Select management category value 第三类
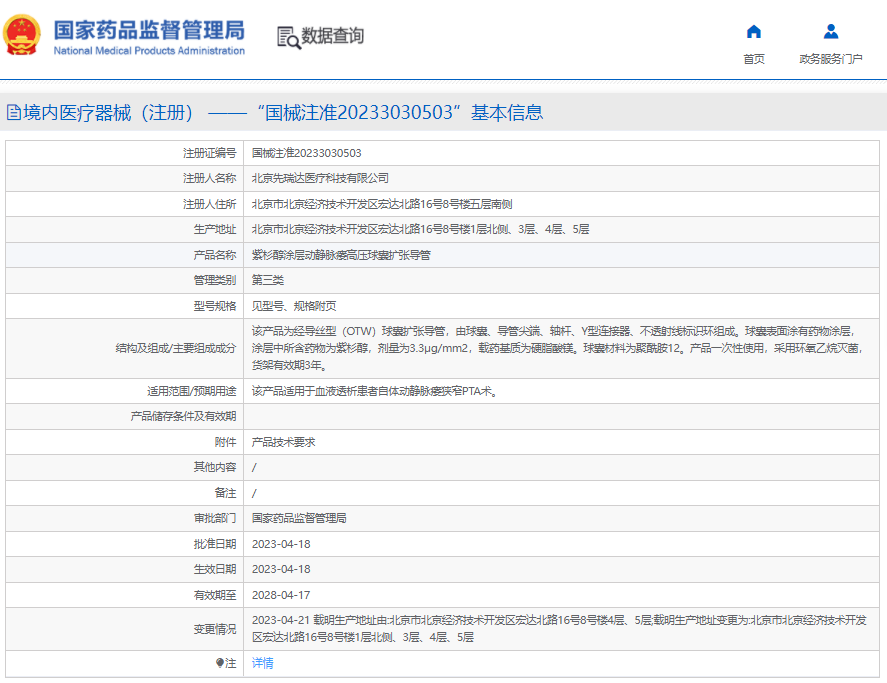Image resolution: width=887 pixels, height=683 pixels. [x=268, y=280]
